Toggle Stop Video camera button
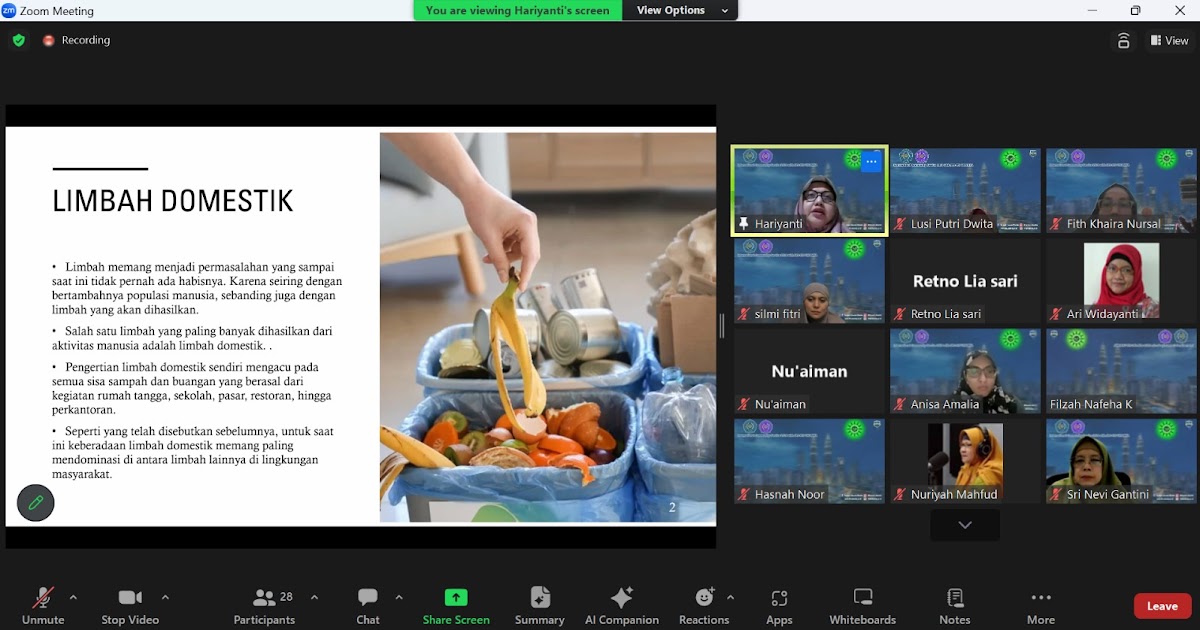The width and height of the screenshot is (1200, 630). pyautogui.click(x=130, y=605)
